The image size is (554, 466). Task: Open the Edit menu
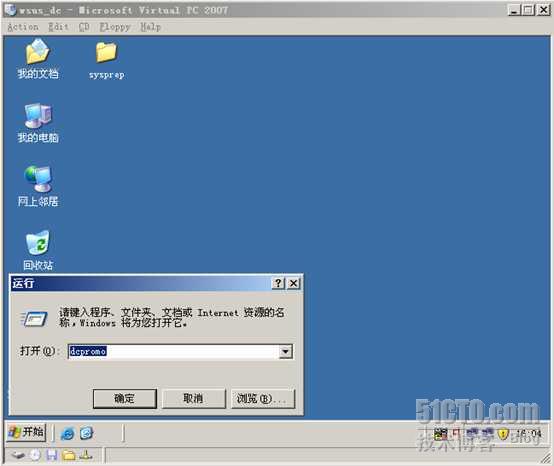58,27
